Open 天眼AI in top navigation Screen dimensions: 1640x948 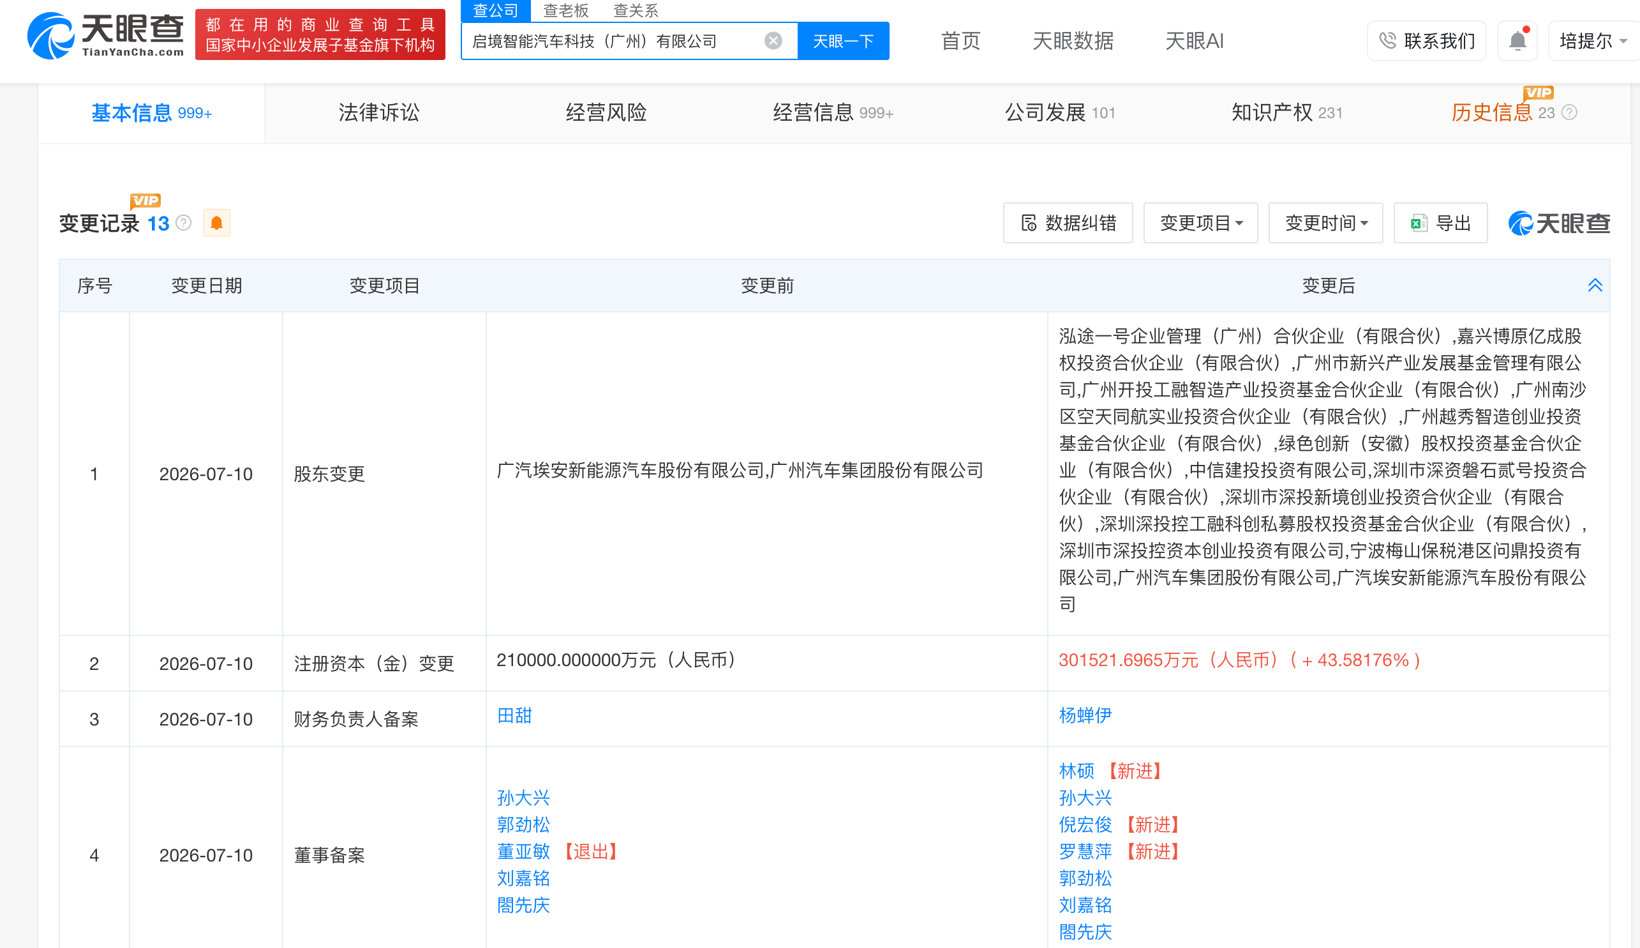click(1194, 41)
